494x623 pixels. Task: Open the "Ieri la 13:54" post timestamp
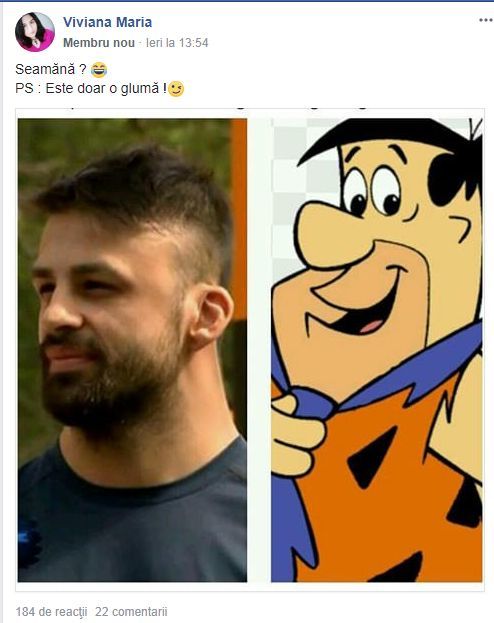[x=177, y=43]
